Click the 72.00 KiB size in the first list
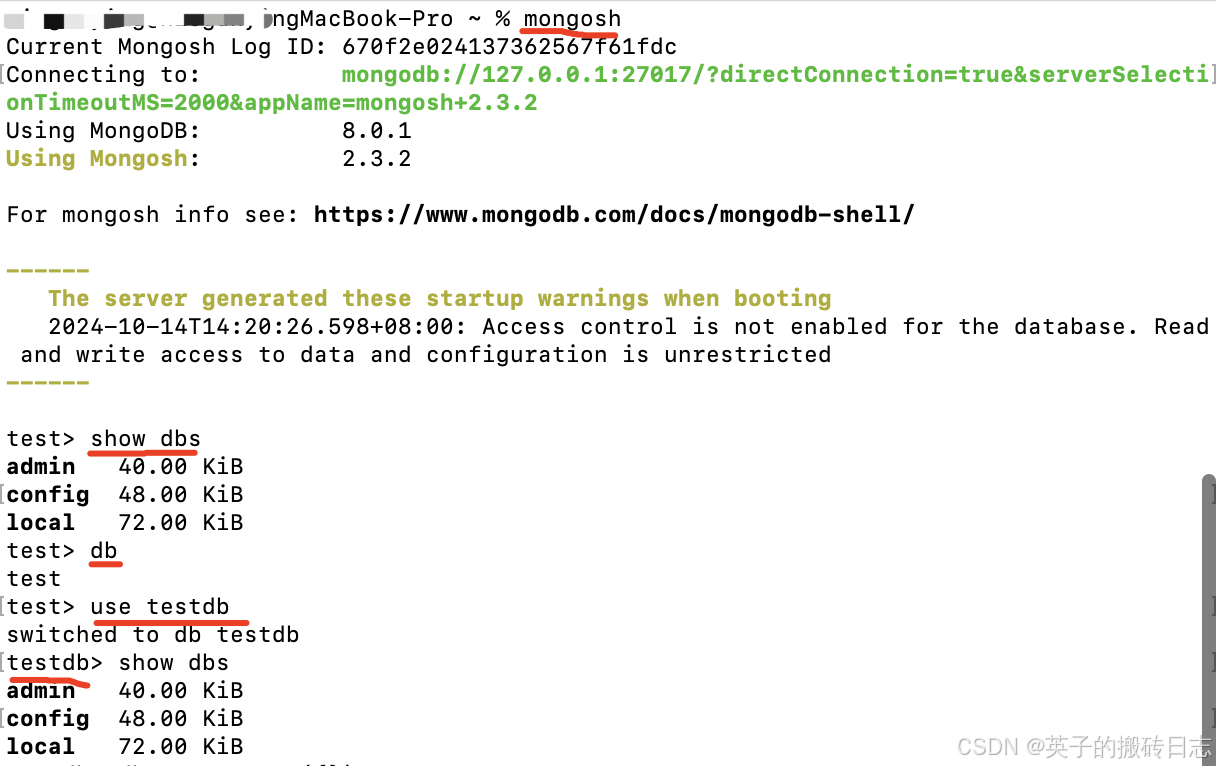 coord(180,522)
